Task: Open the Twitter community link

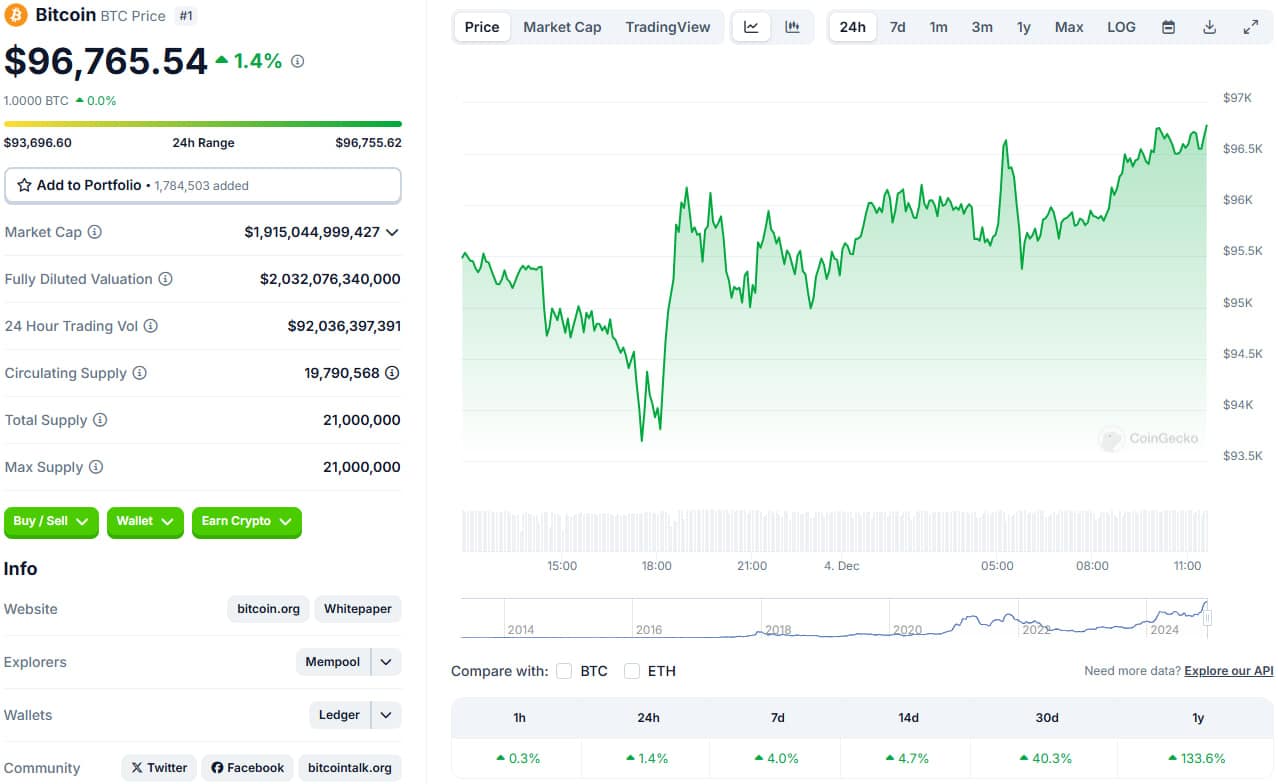Action: 159,768
